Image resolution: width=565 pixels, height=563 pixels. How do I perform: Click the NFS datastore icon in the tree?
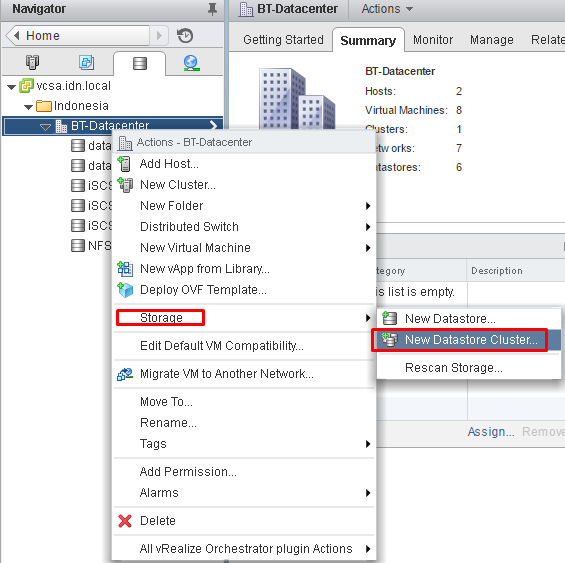pyautogui.click(x=78, y=246)
